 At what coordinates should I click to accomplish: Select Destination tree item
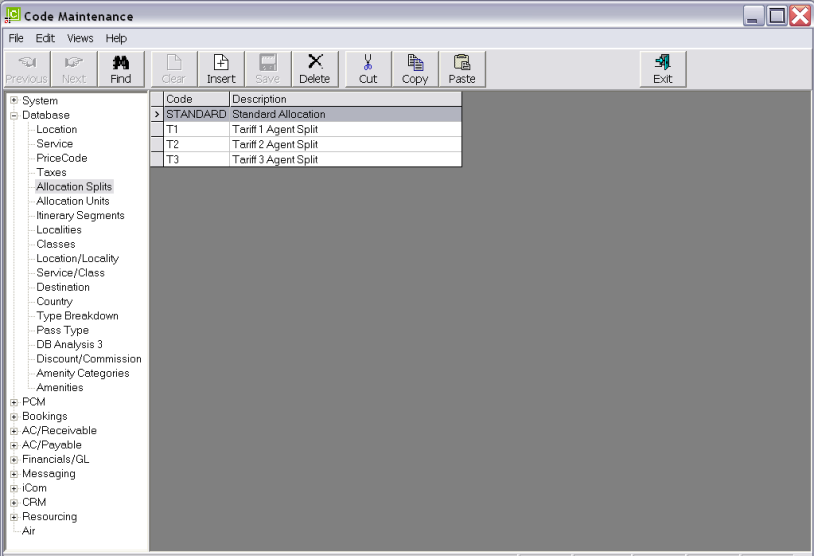(x=63, y=287)
